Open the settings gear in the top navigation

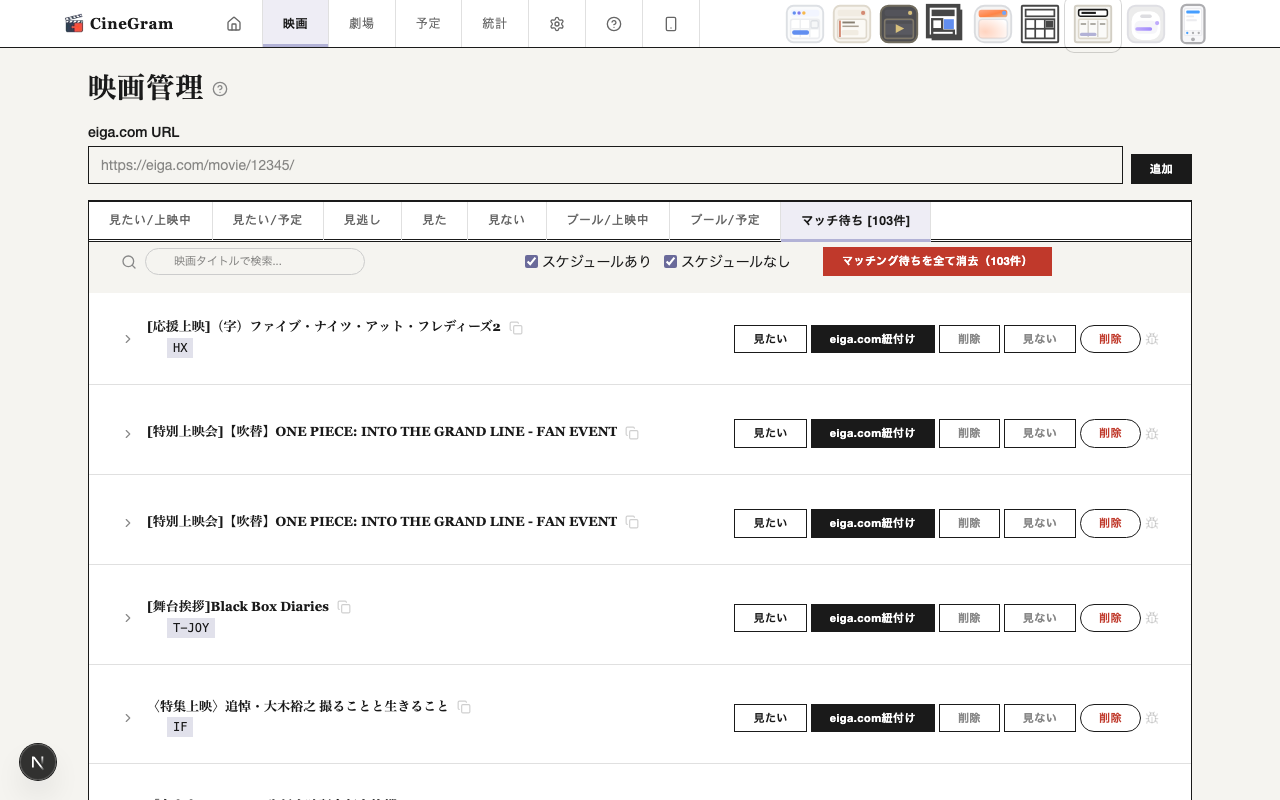(557, 23)
